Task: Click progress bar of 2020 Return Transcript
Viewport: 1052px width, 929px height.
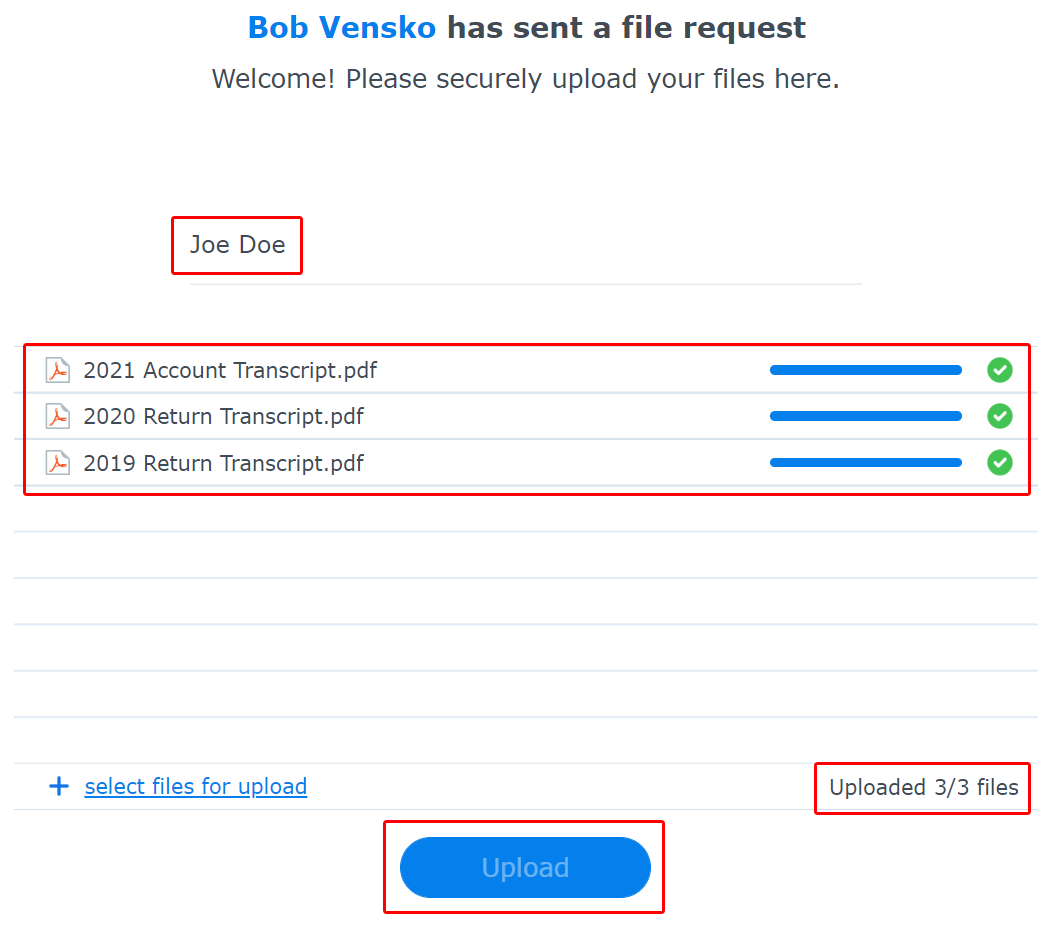Action: click(x=865, y=417)
